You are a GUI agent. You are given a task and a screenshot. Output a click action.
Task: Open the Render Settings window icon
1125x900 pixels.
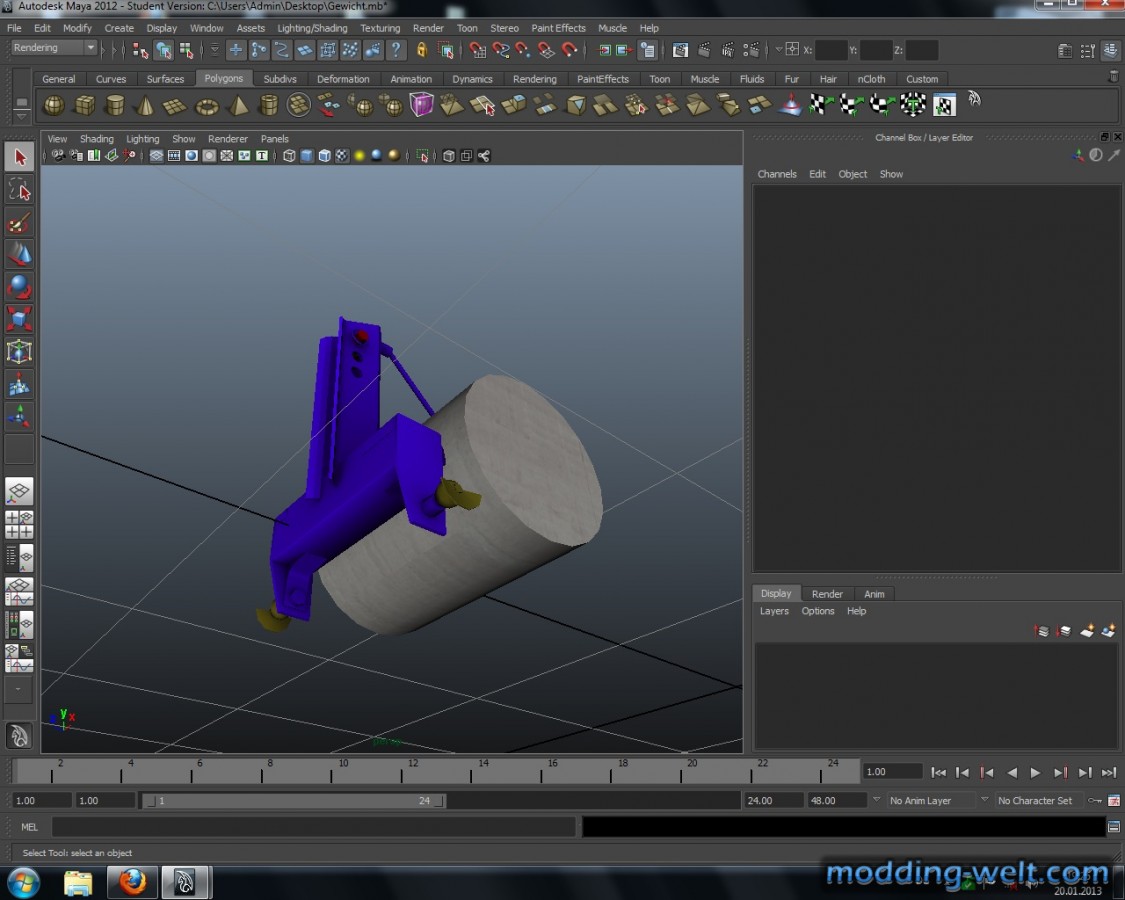point(751,50)
